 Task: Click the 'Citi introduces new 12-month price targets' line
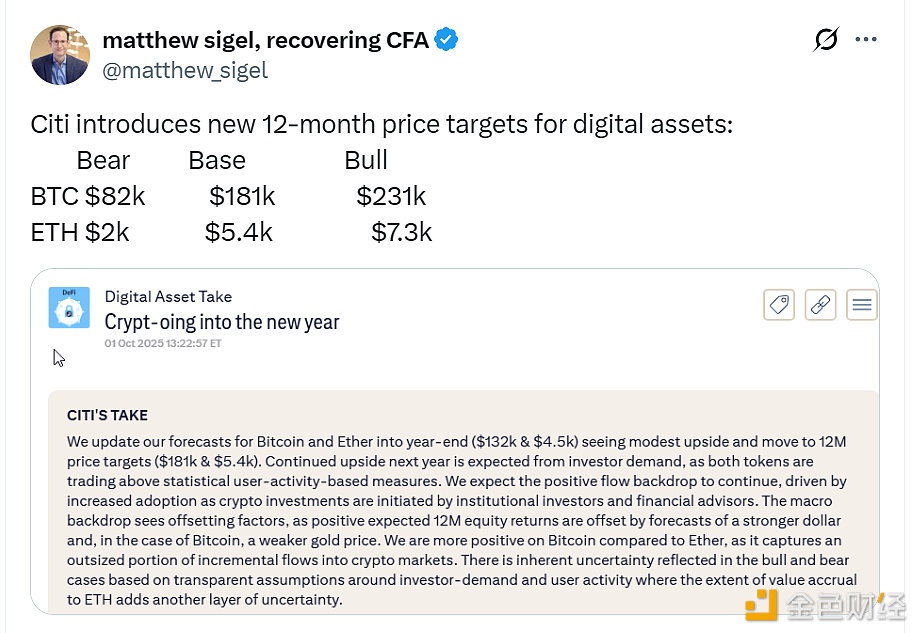coord(382,125)
